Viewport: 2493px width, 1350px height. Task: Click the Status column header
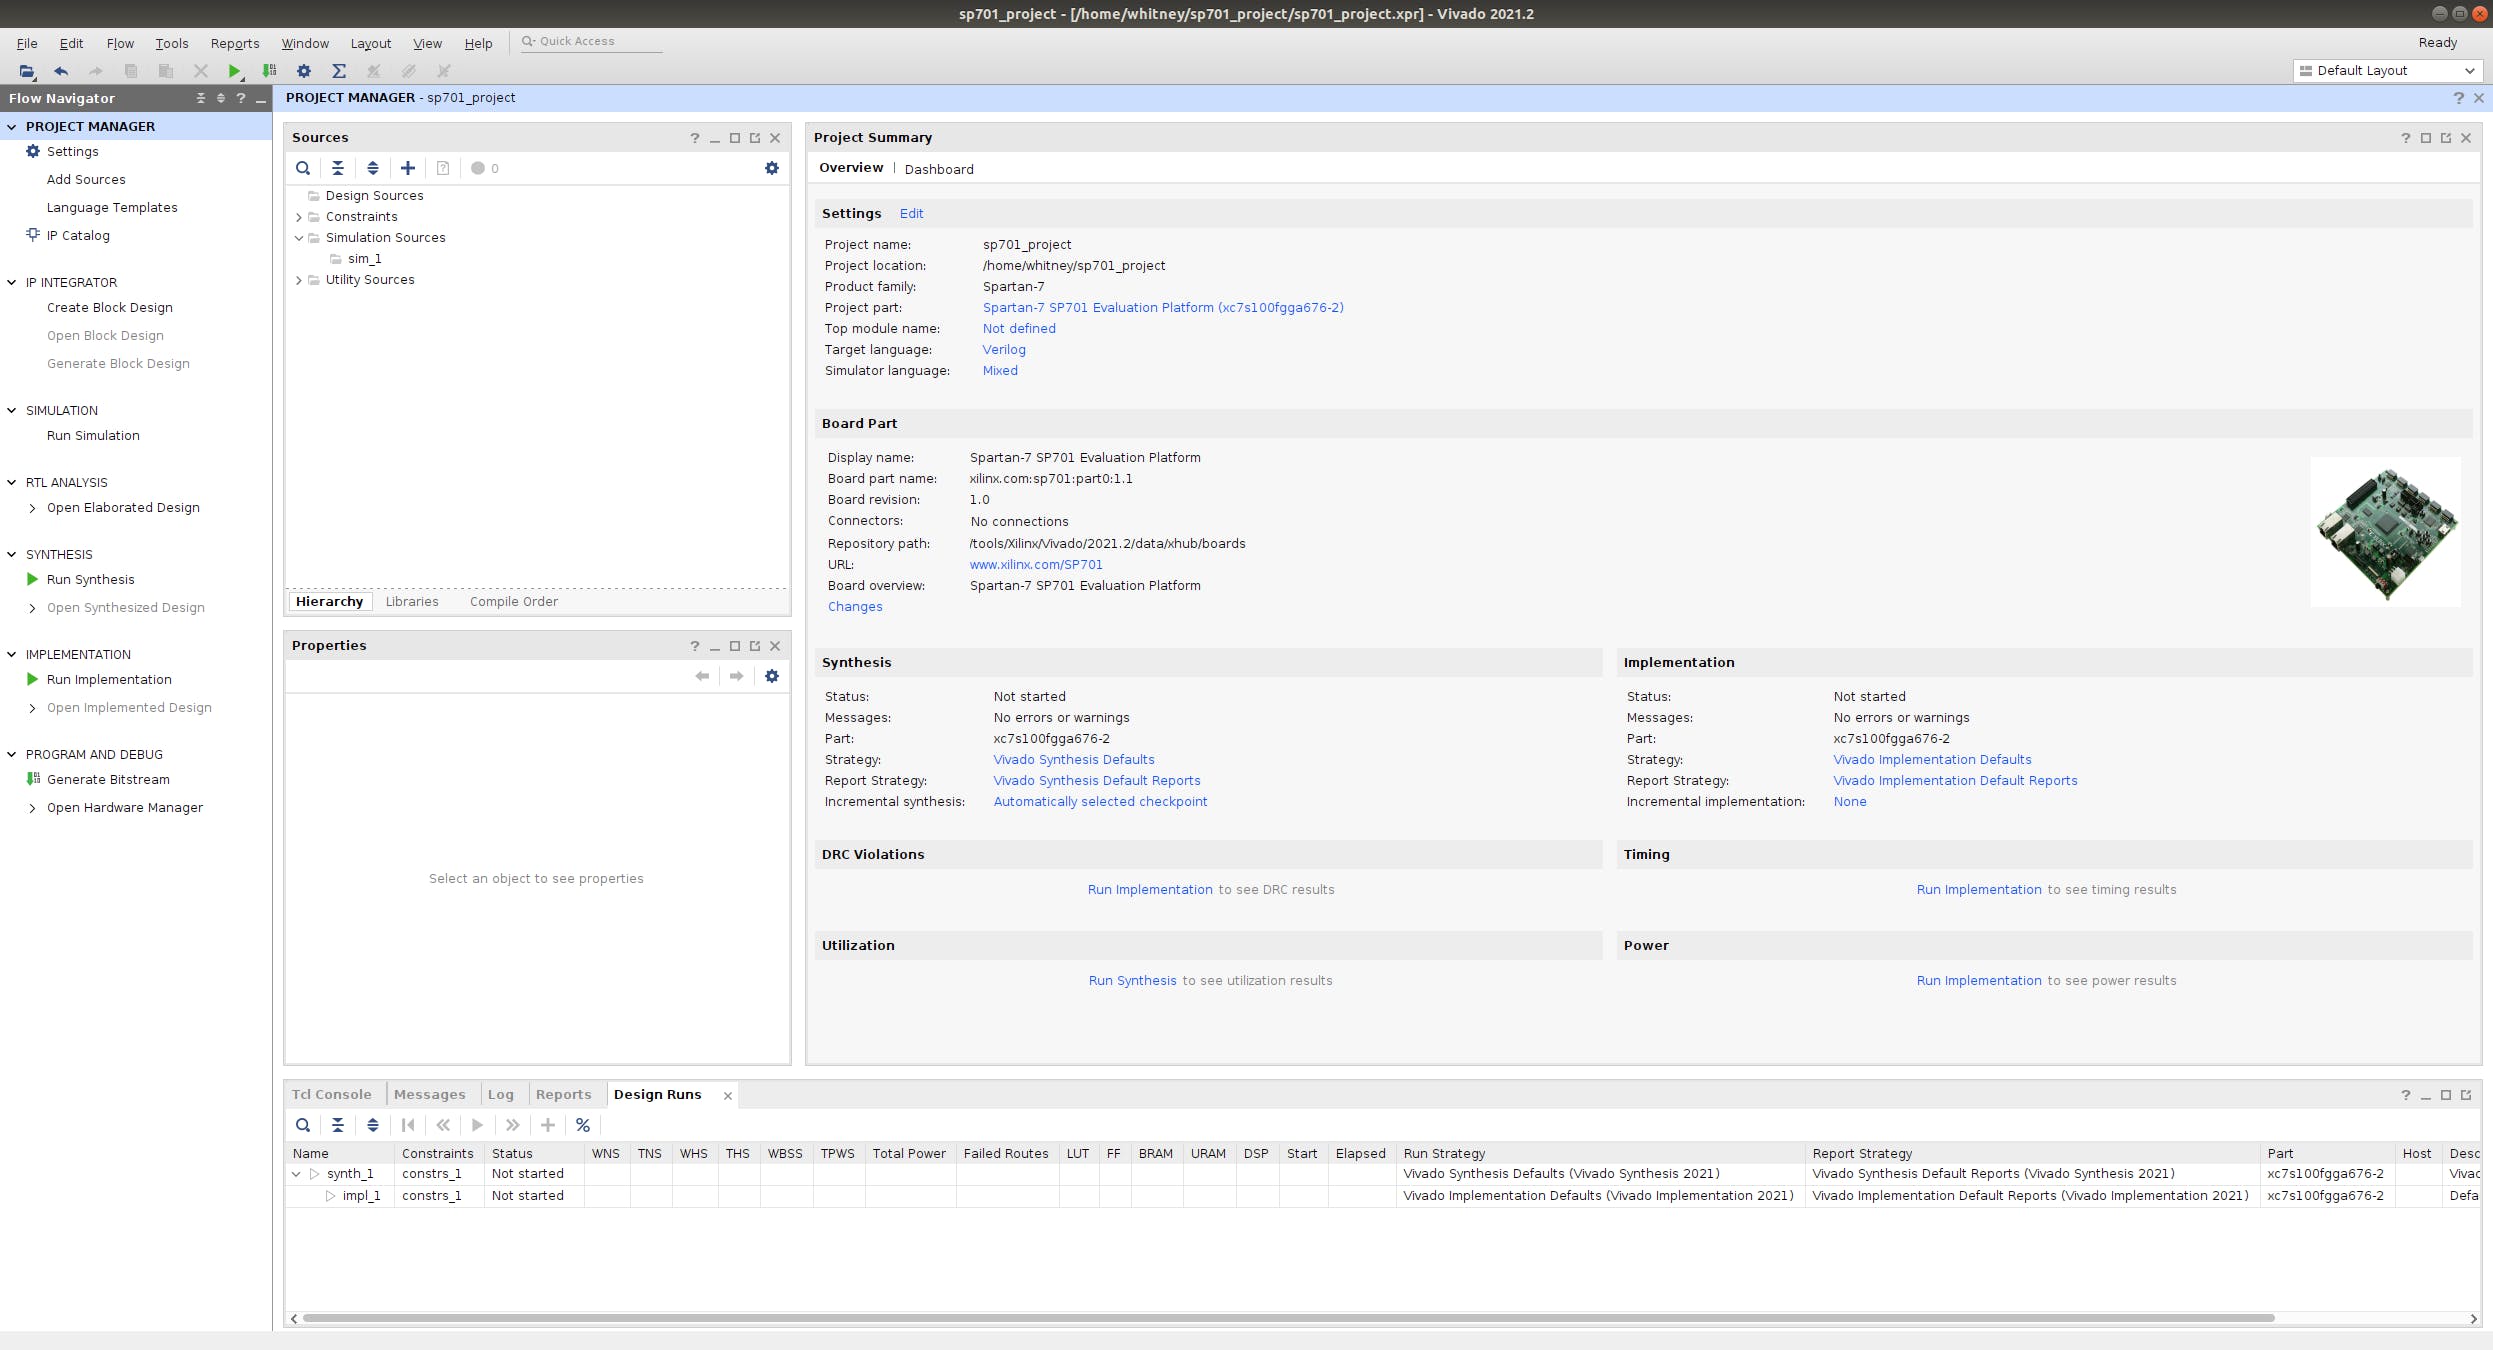tap(534, 1153)
